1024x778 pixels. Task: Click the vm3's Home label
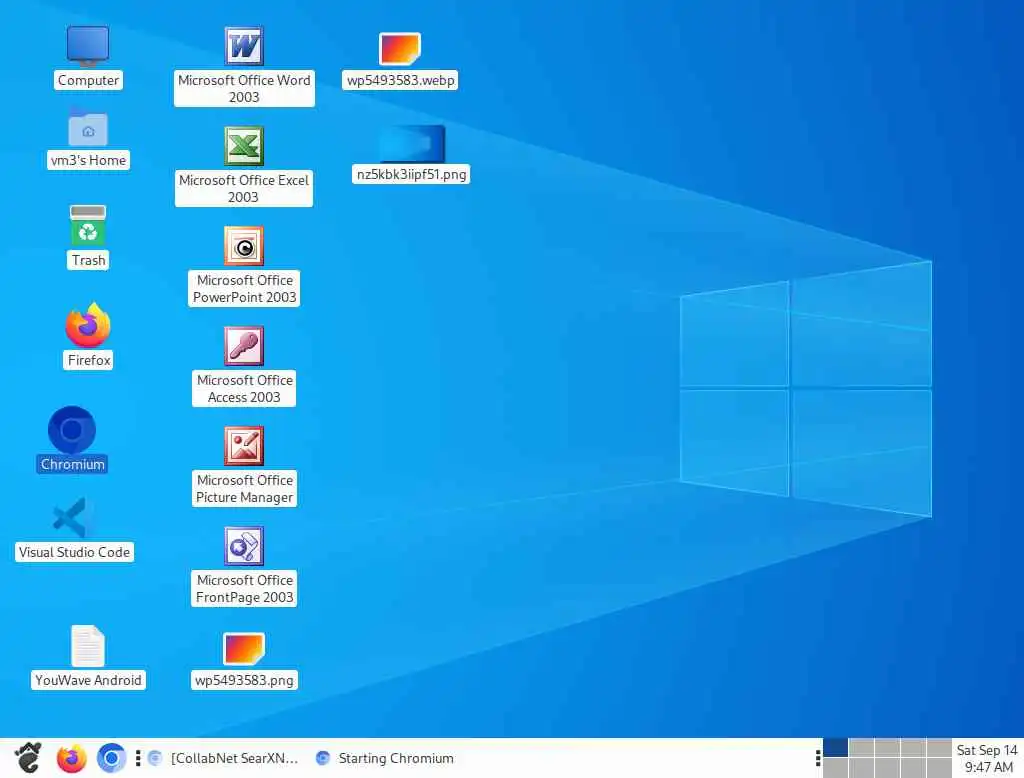tap(88, 160)
